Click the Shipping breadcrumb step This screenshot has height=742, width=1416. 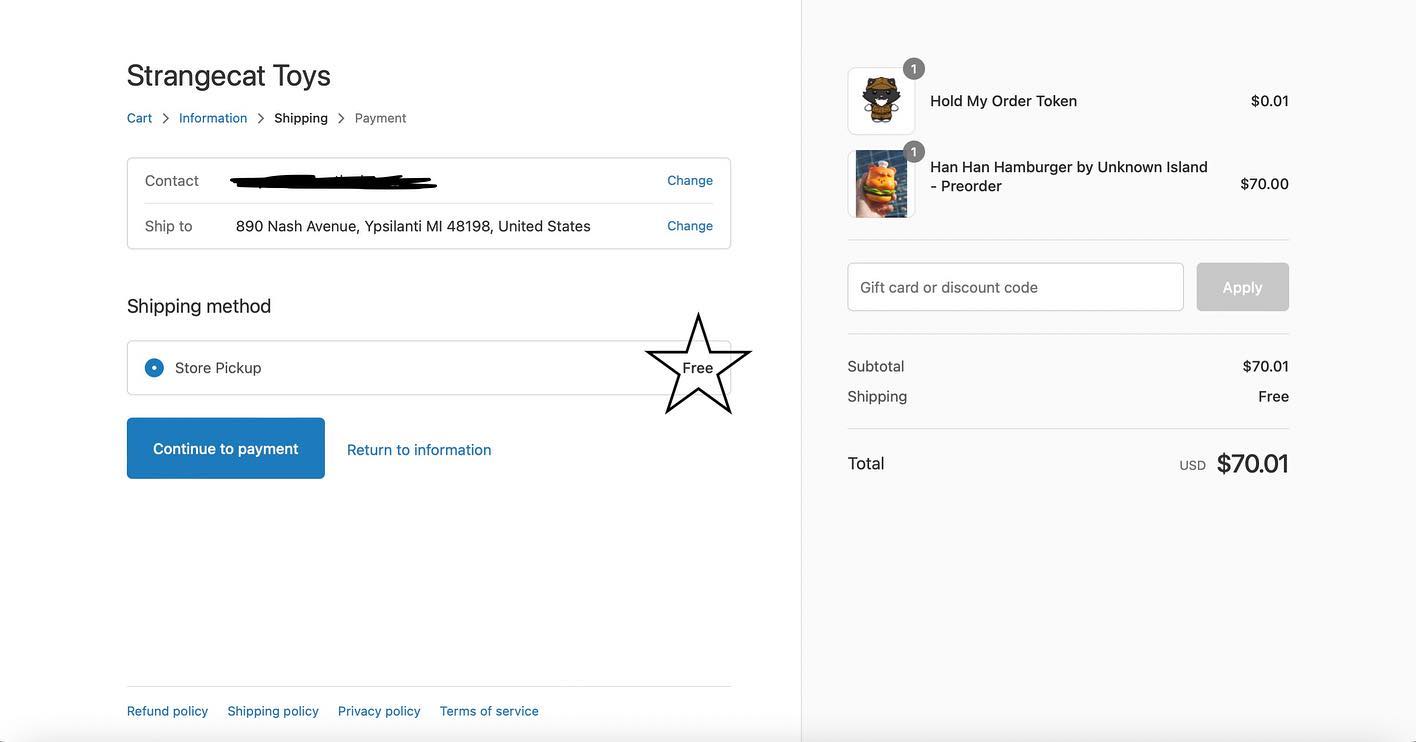tap(301, 118)
